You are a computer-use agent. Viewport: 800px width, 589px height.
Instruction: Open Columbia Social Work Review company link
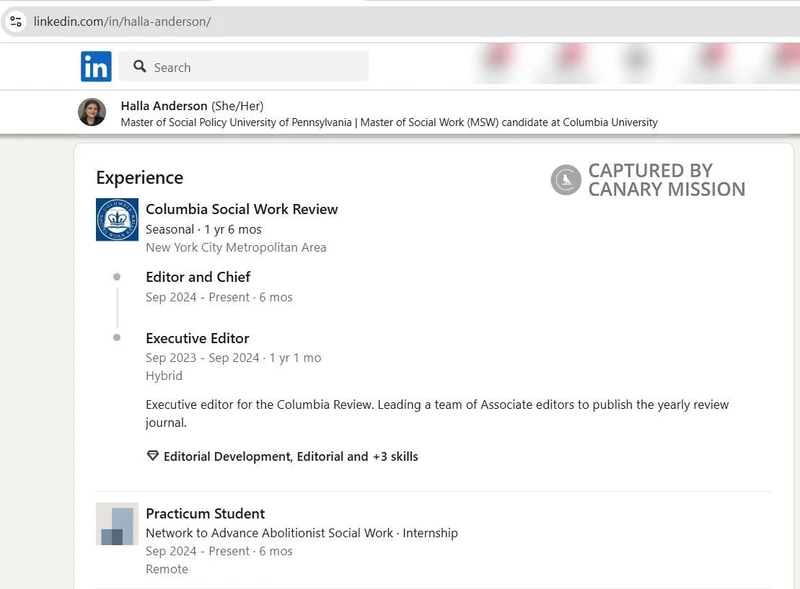[x=242, y=209]
